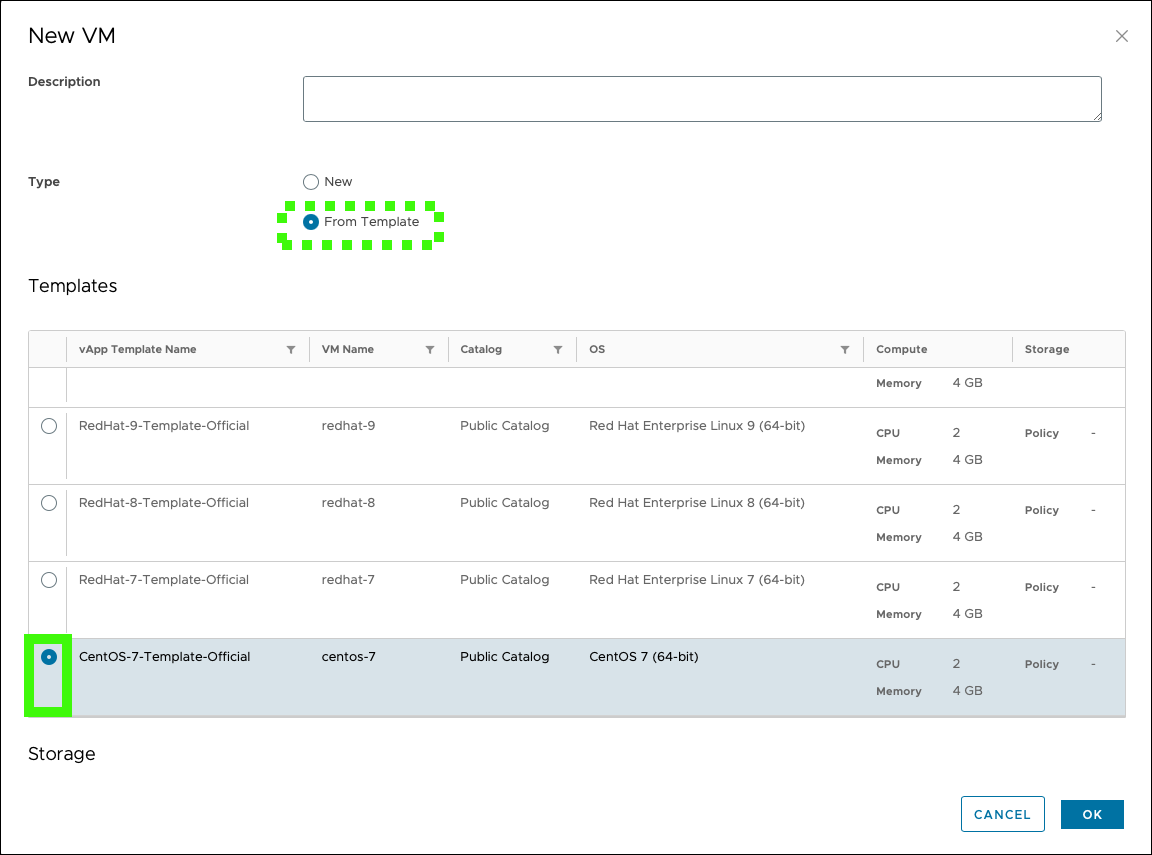Image resolution: width=1152 pixels, height=855 pixels.
Task: Click the Description text area
Action: coord(702,98)
